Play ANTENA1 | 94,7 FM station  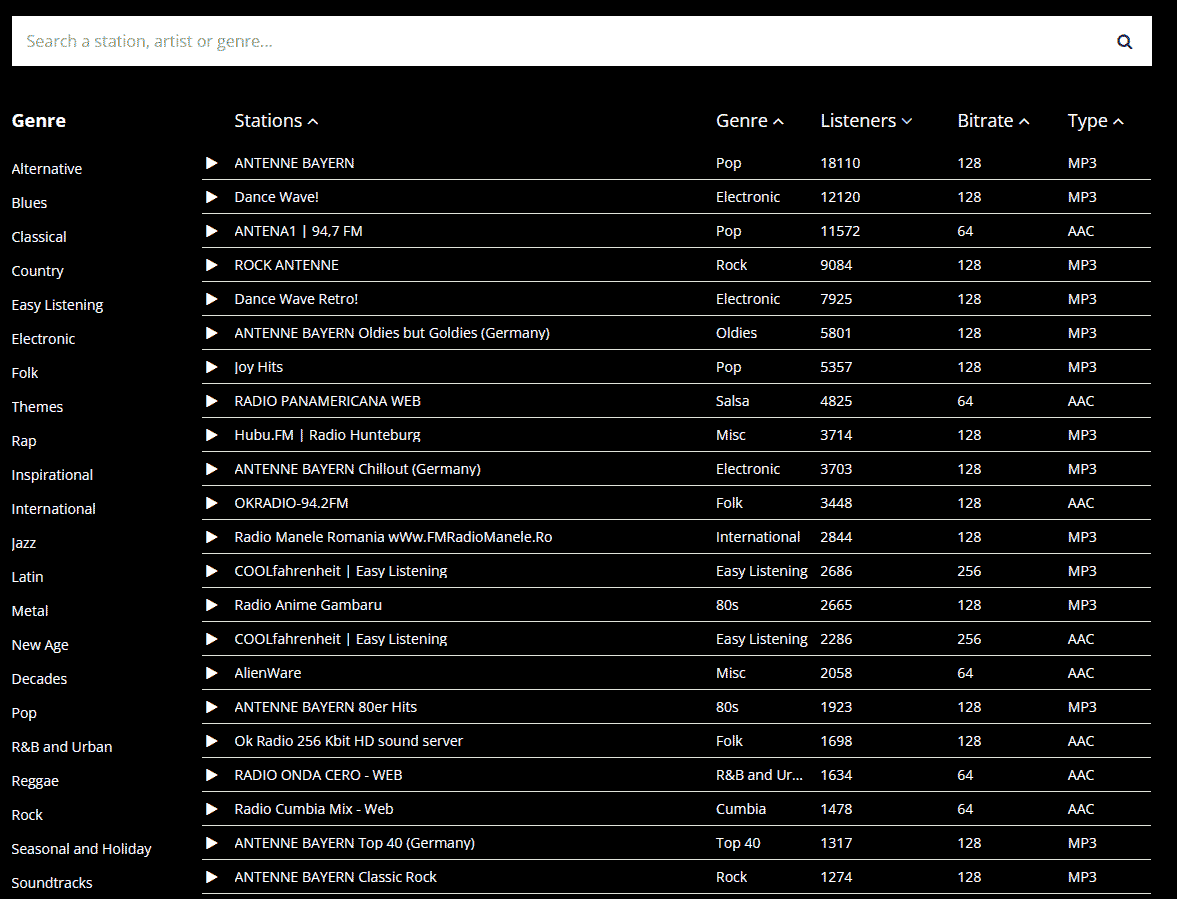(212, 231)
